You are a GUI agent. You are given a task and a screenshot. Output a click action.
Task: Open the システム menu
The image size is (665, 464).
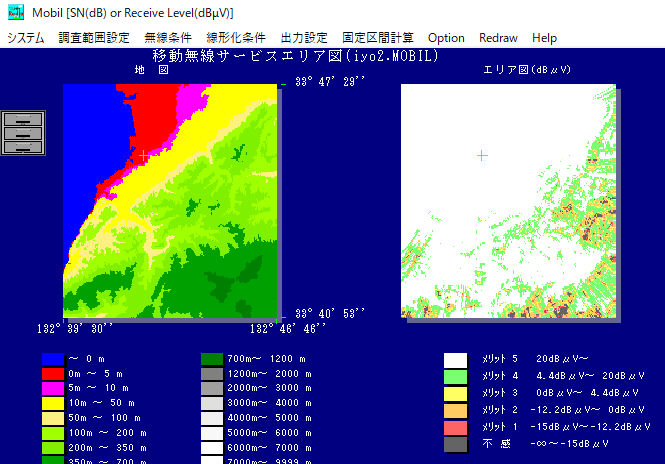[26, 38]
